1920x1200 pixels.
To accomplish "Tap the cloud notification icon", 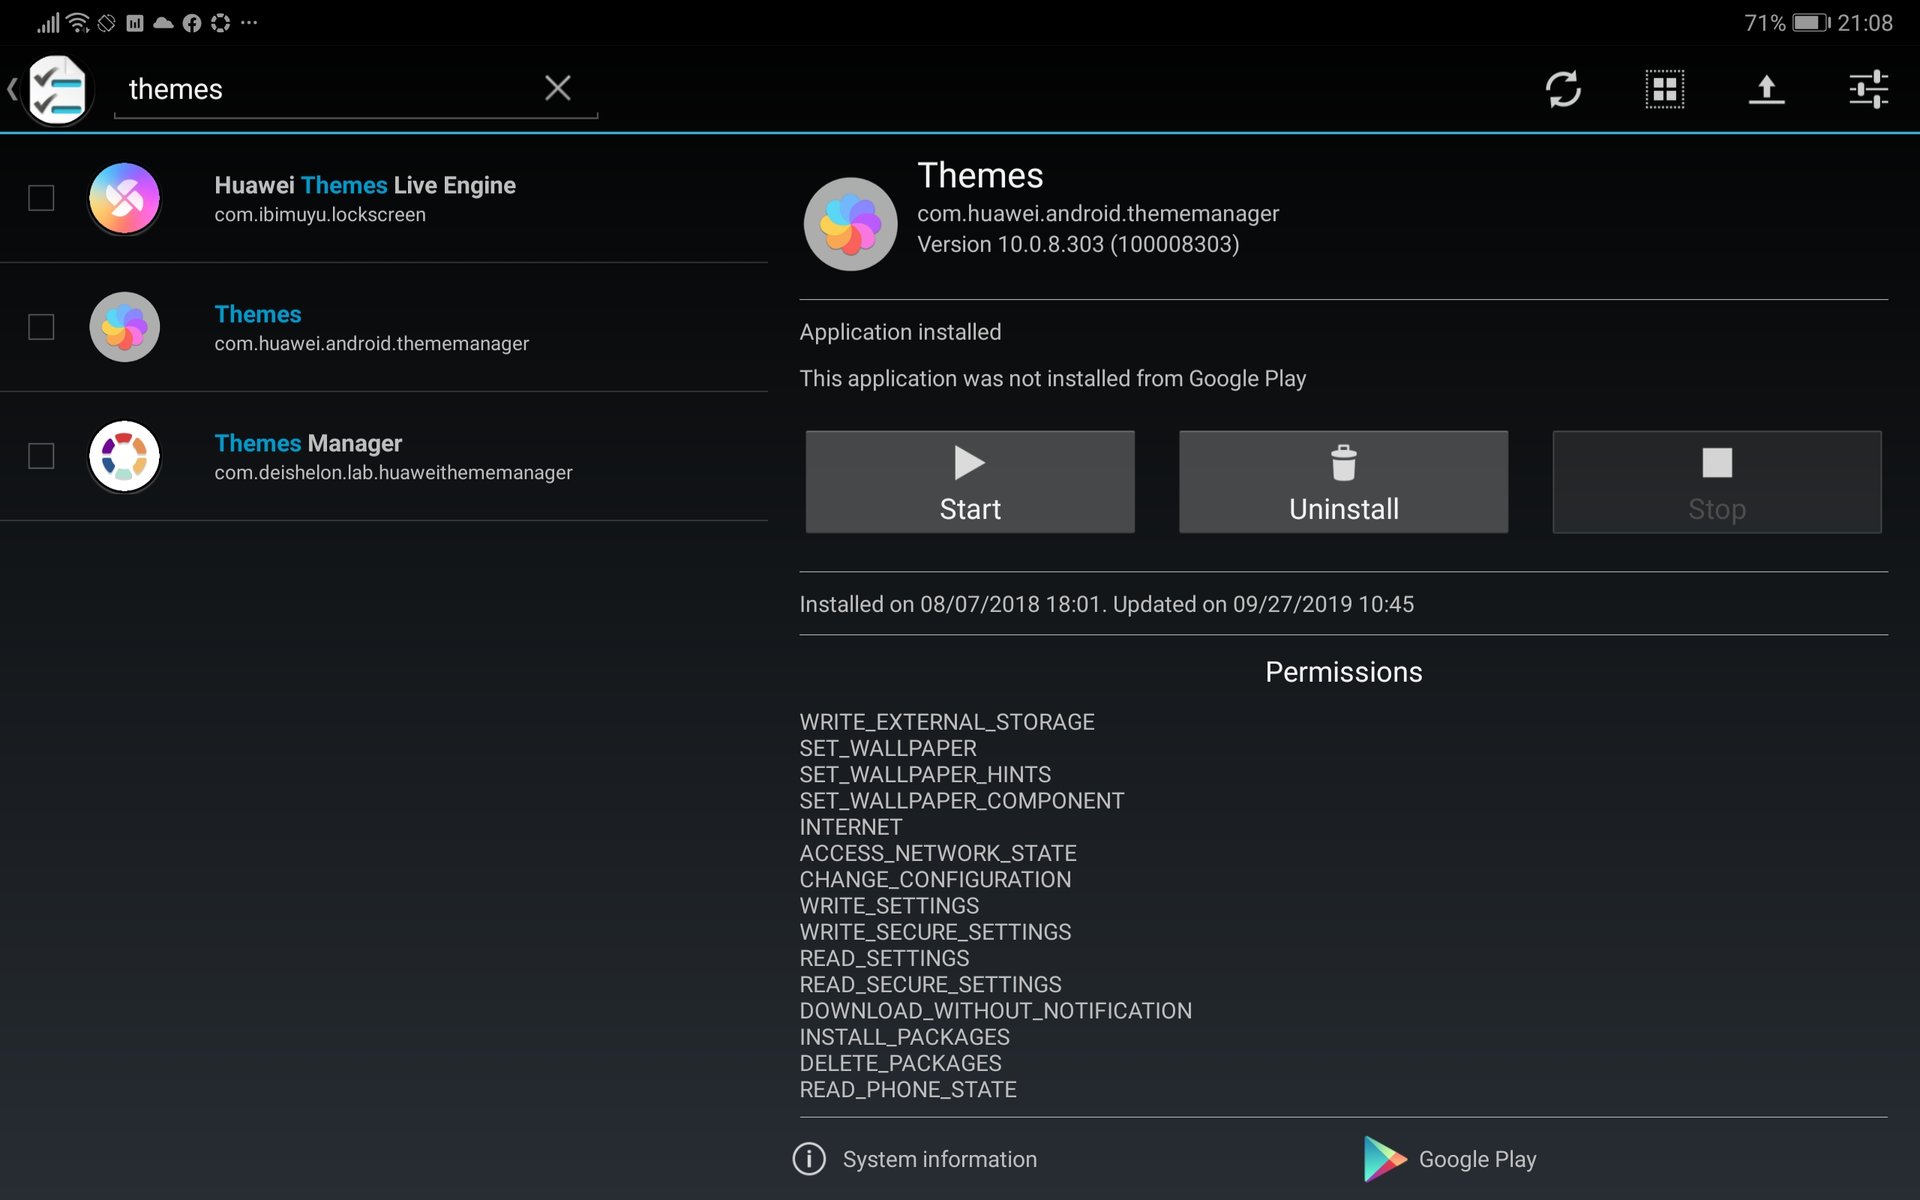I will (x=163, y=22).
